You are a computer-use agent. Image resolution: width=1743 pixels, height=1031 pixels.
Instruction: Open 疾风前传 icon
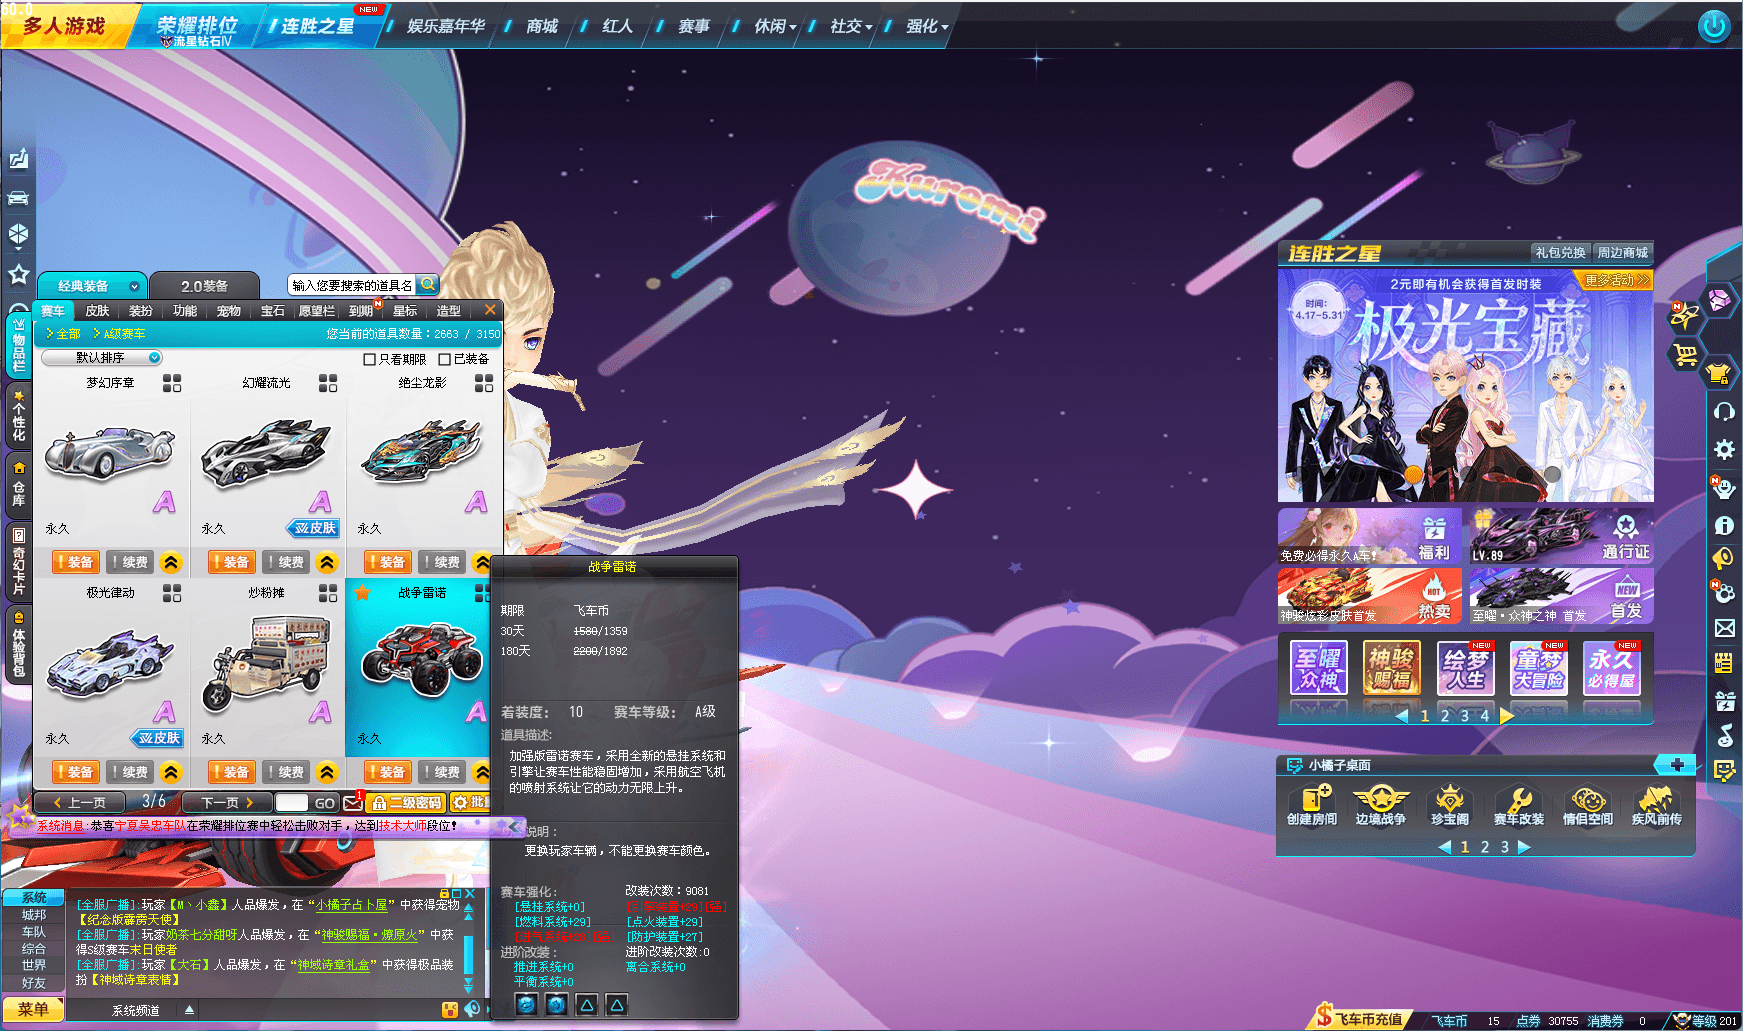1657,805
